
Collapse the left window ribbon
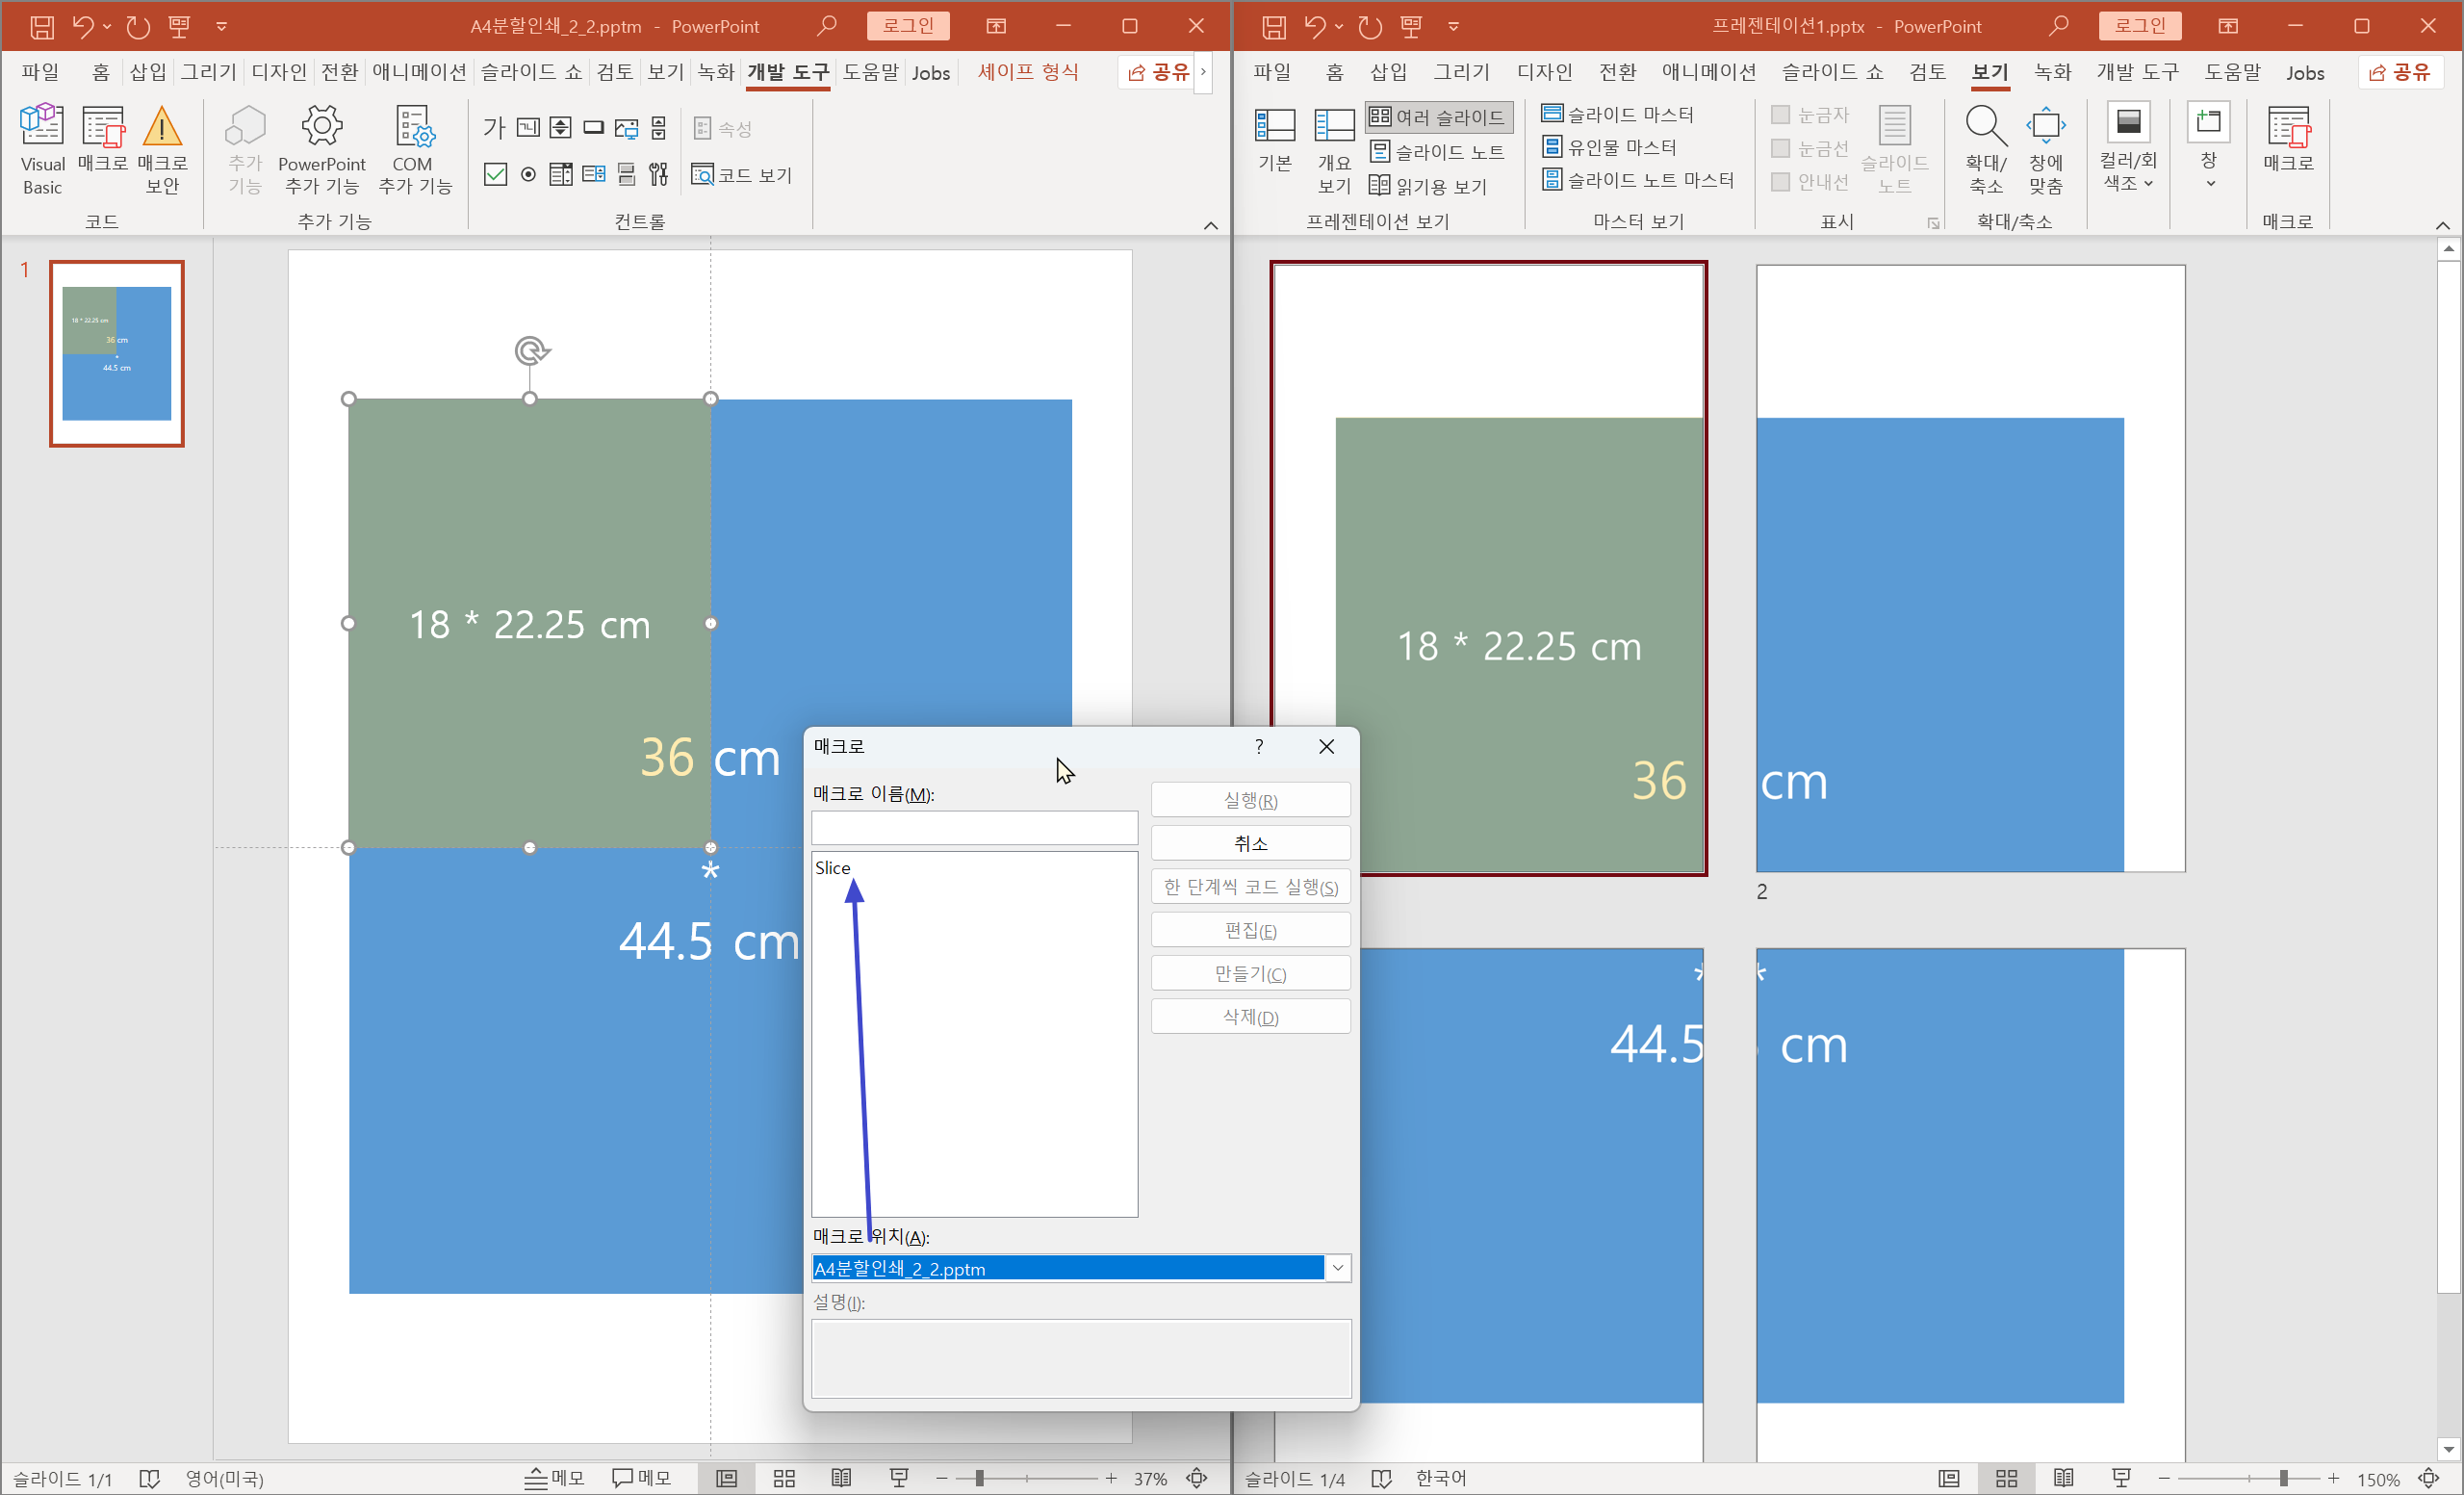coord(1210,225)
